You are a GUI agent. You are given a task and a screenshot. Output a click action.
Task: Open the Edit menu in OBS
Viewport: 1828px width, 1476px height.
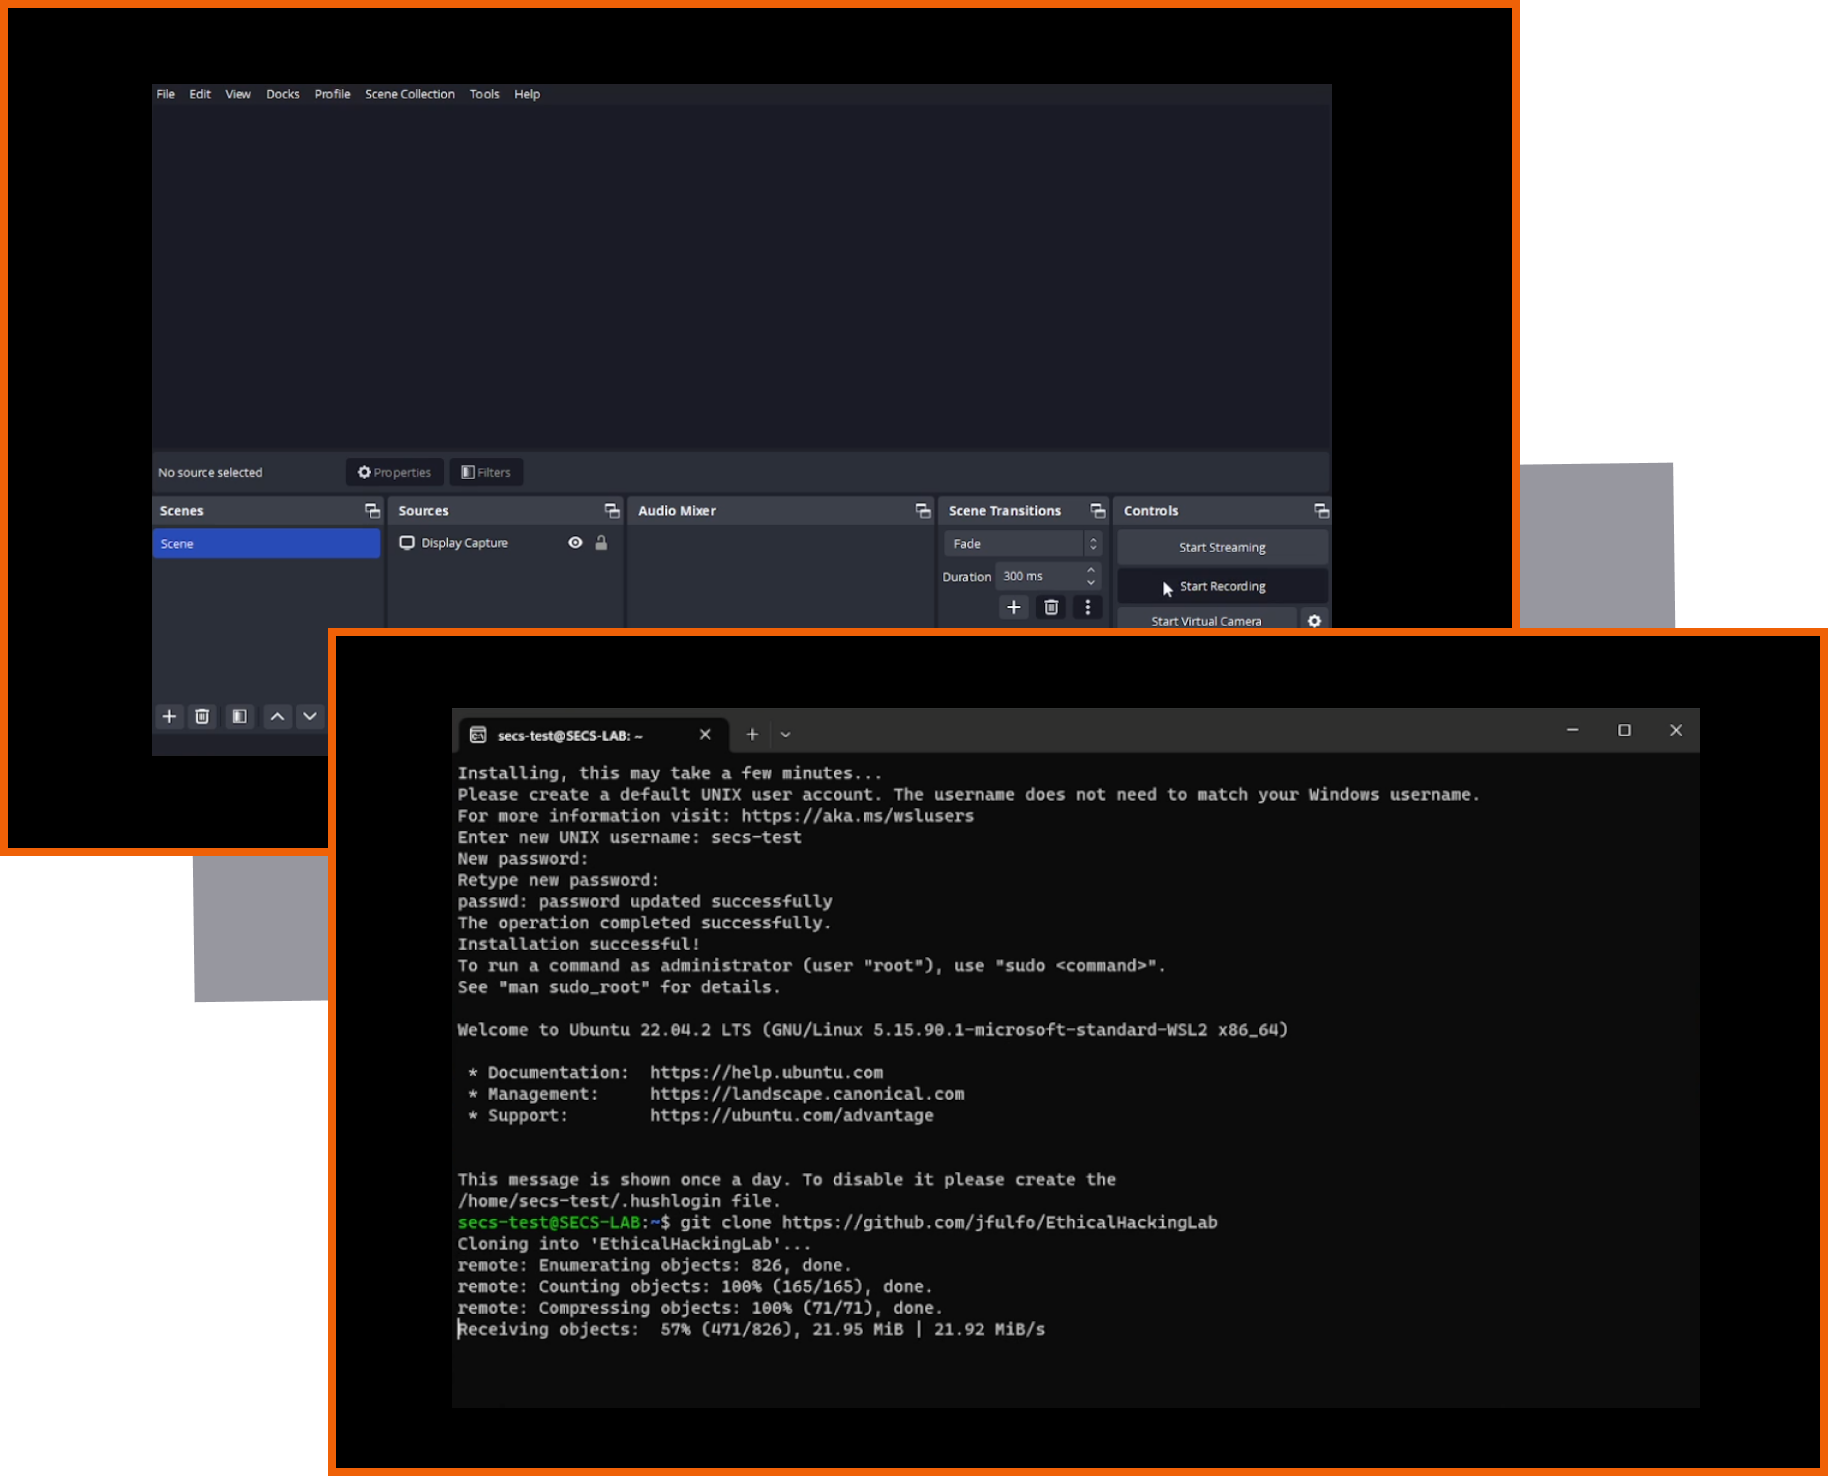(x=200, y=94)
